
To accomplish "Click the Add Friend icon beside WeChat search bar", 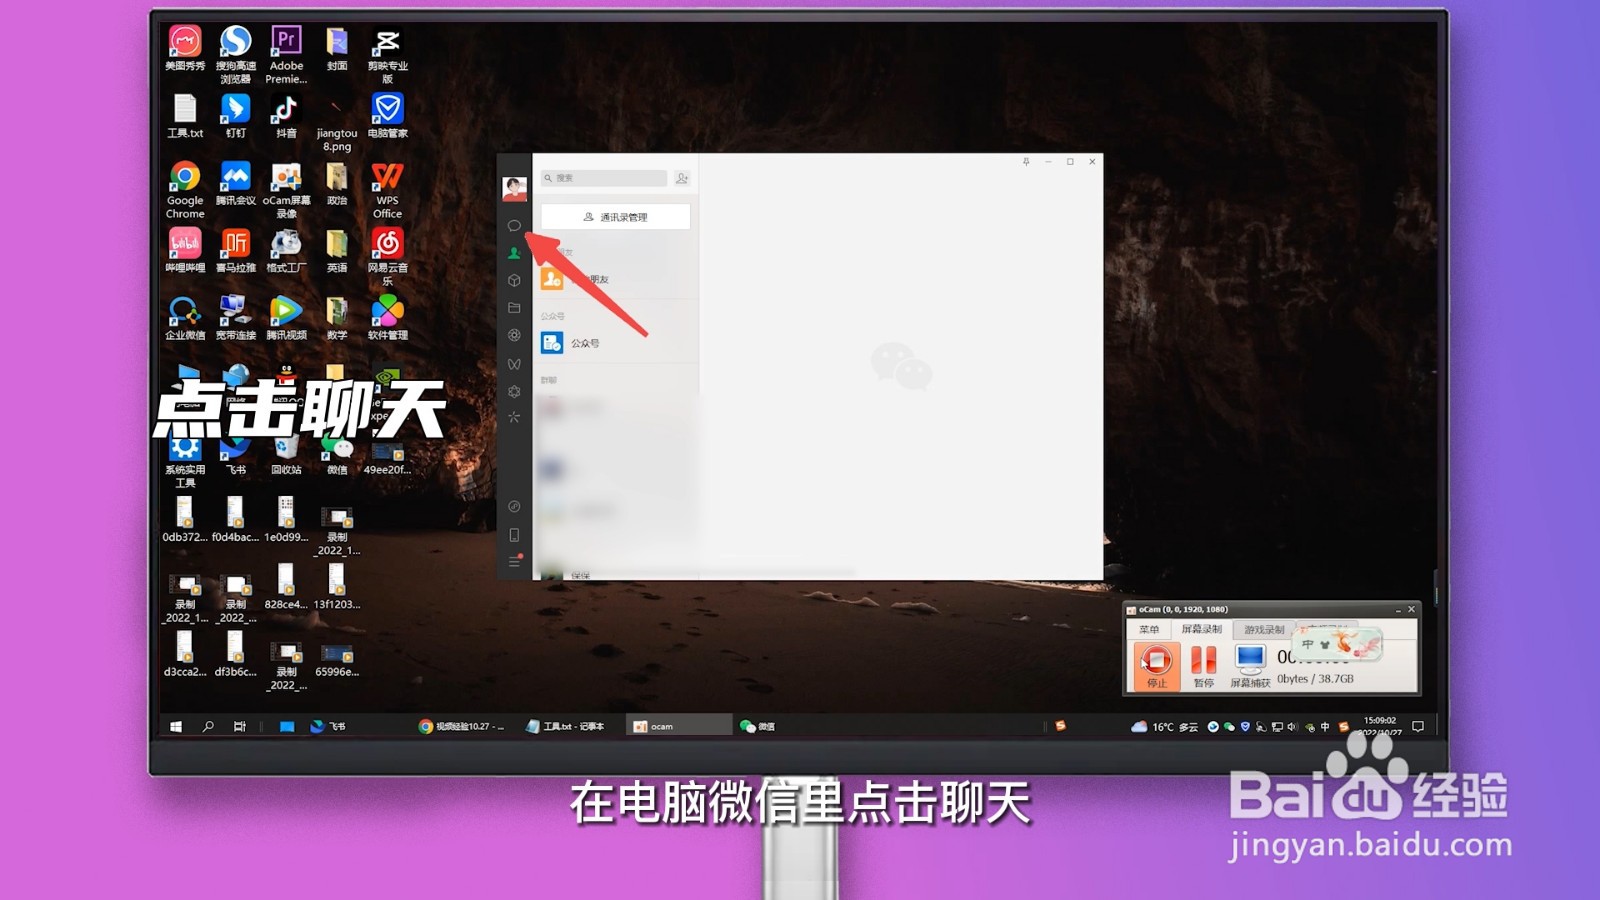I will [681, 178].
